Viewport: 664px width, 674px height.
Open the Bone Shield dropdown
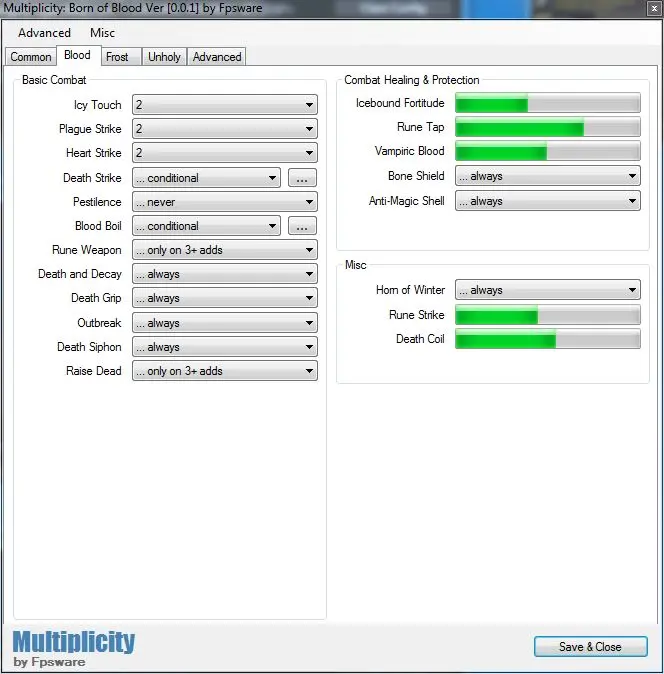coord(548,176)
